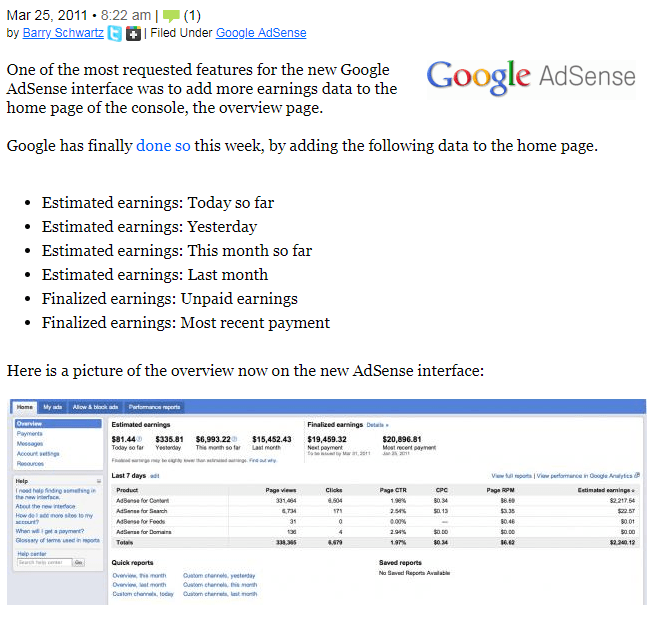Viewport: 654px width, 617px height.
Task: Select the Home tab in AdSense screenshot
Action: coord(25,407)
